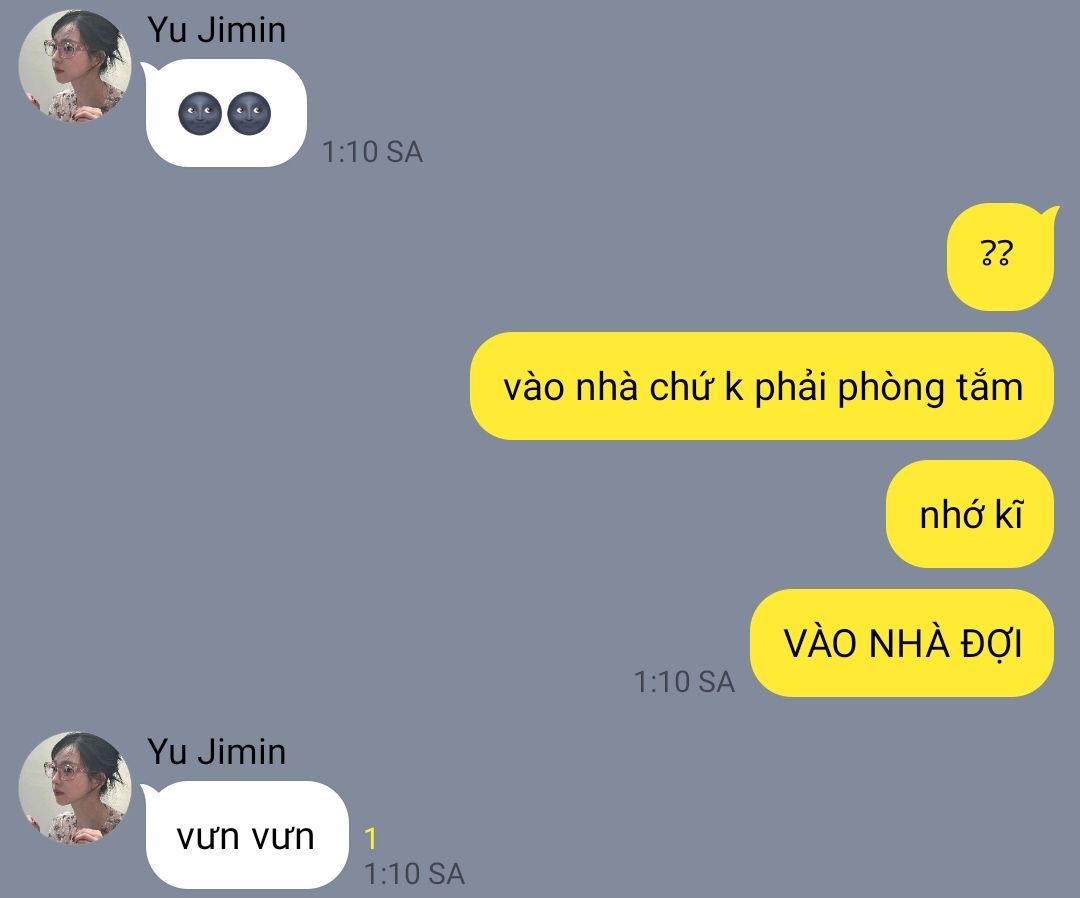Select the VÀO NHÀ ĐỢI message bubble

tap(902, 643)
